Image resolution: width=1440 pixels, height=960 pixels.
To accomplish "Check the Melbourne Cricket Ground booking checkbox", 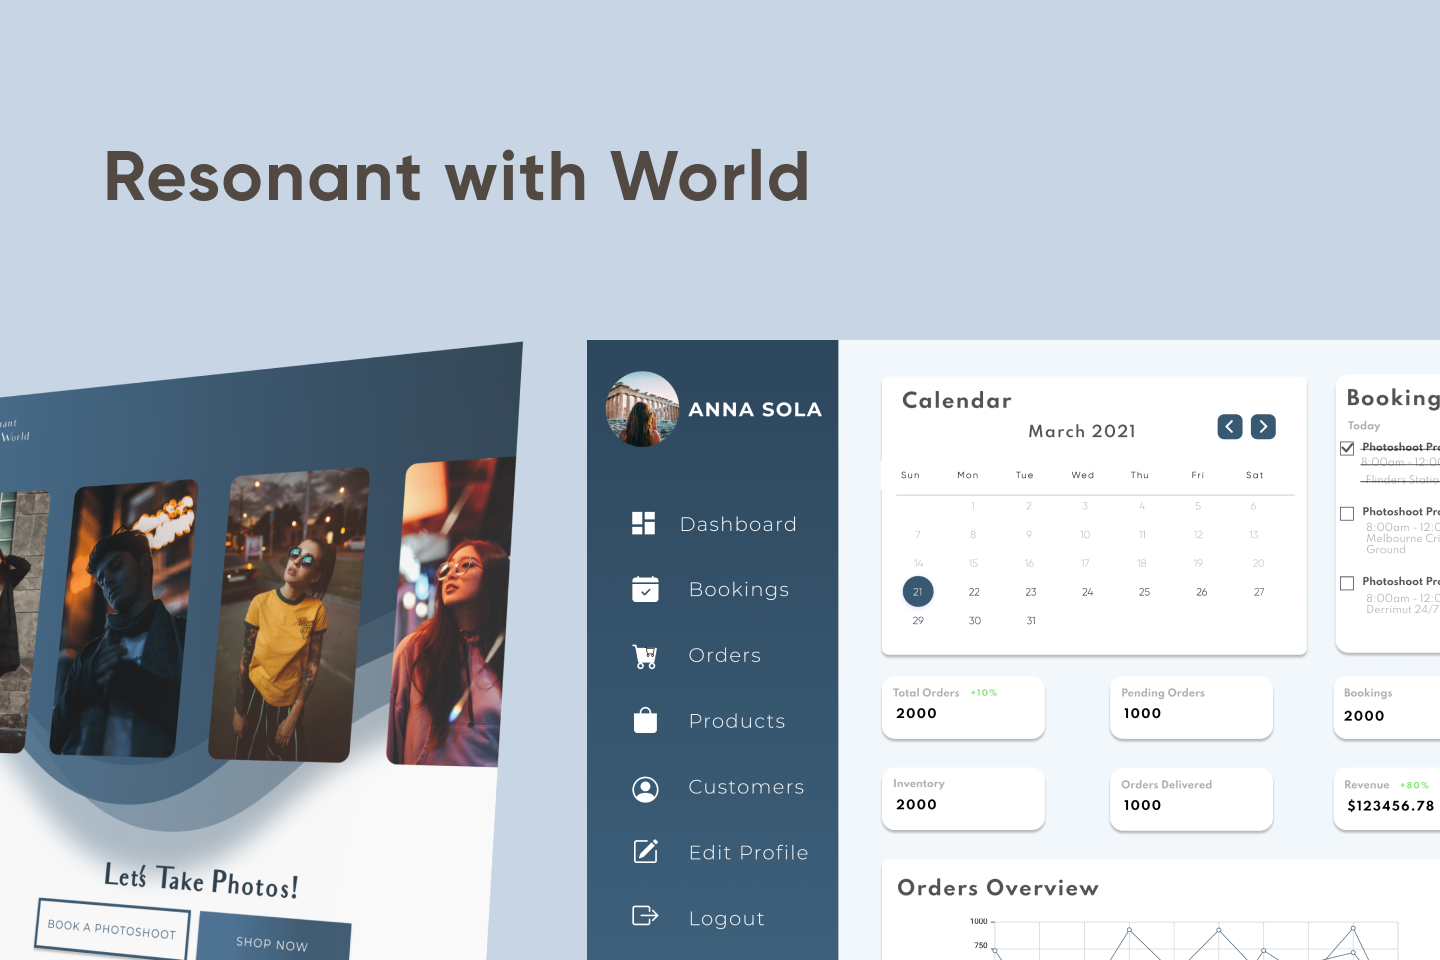I will [1347, 513].
